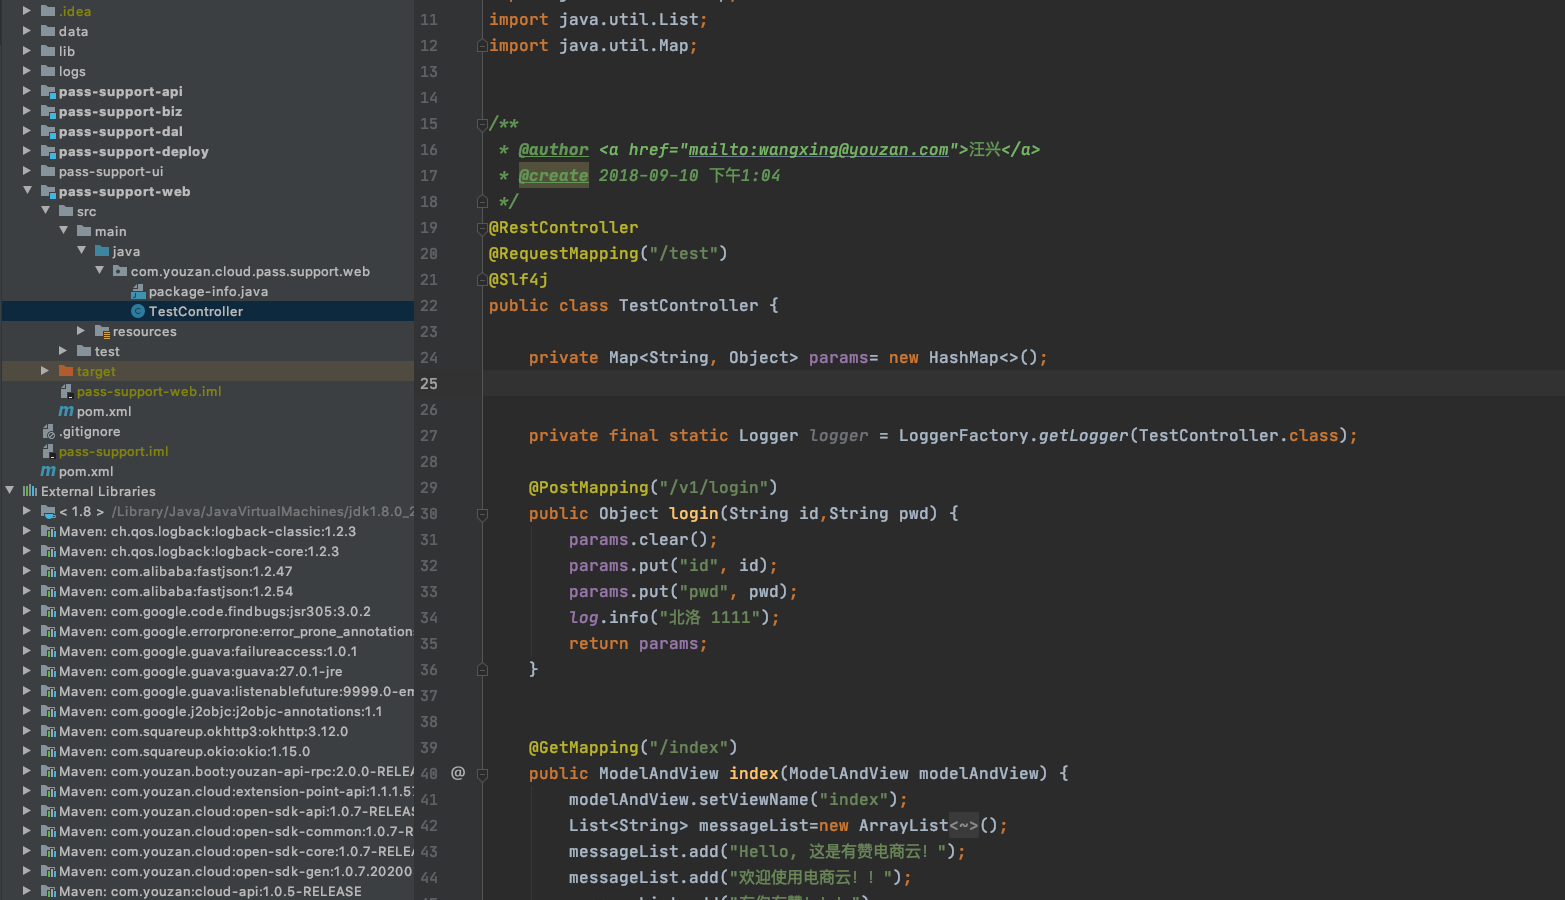Click the logback-classic library icon

48,531
